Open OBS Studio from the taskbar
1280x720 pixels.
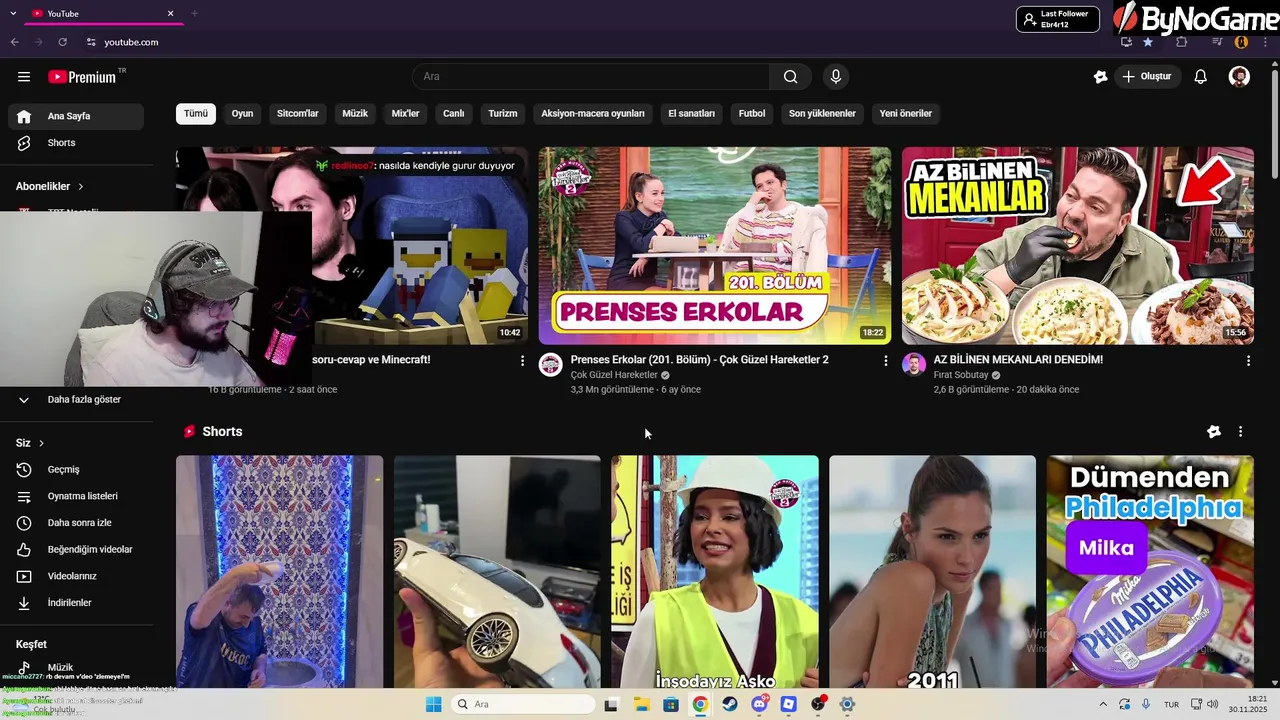818,704
